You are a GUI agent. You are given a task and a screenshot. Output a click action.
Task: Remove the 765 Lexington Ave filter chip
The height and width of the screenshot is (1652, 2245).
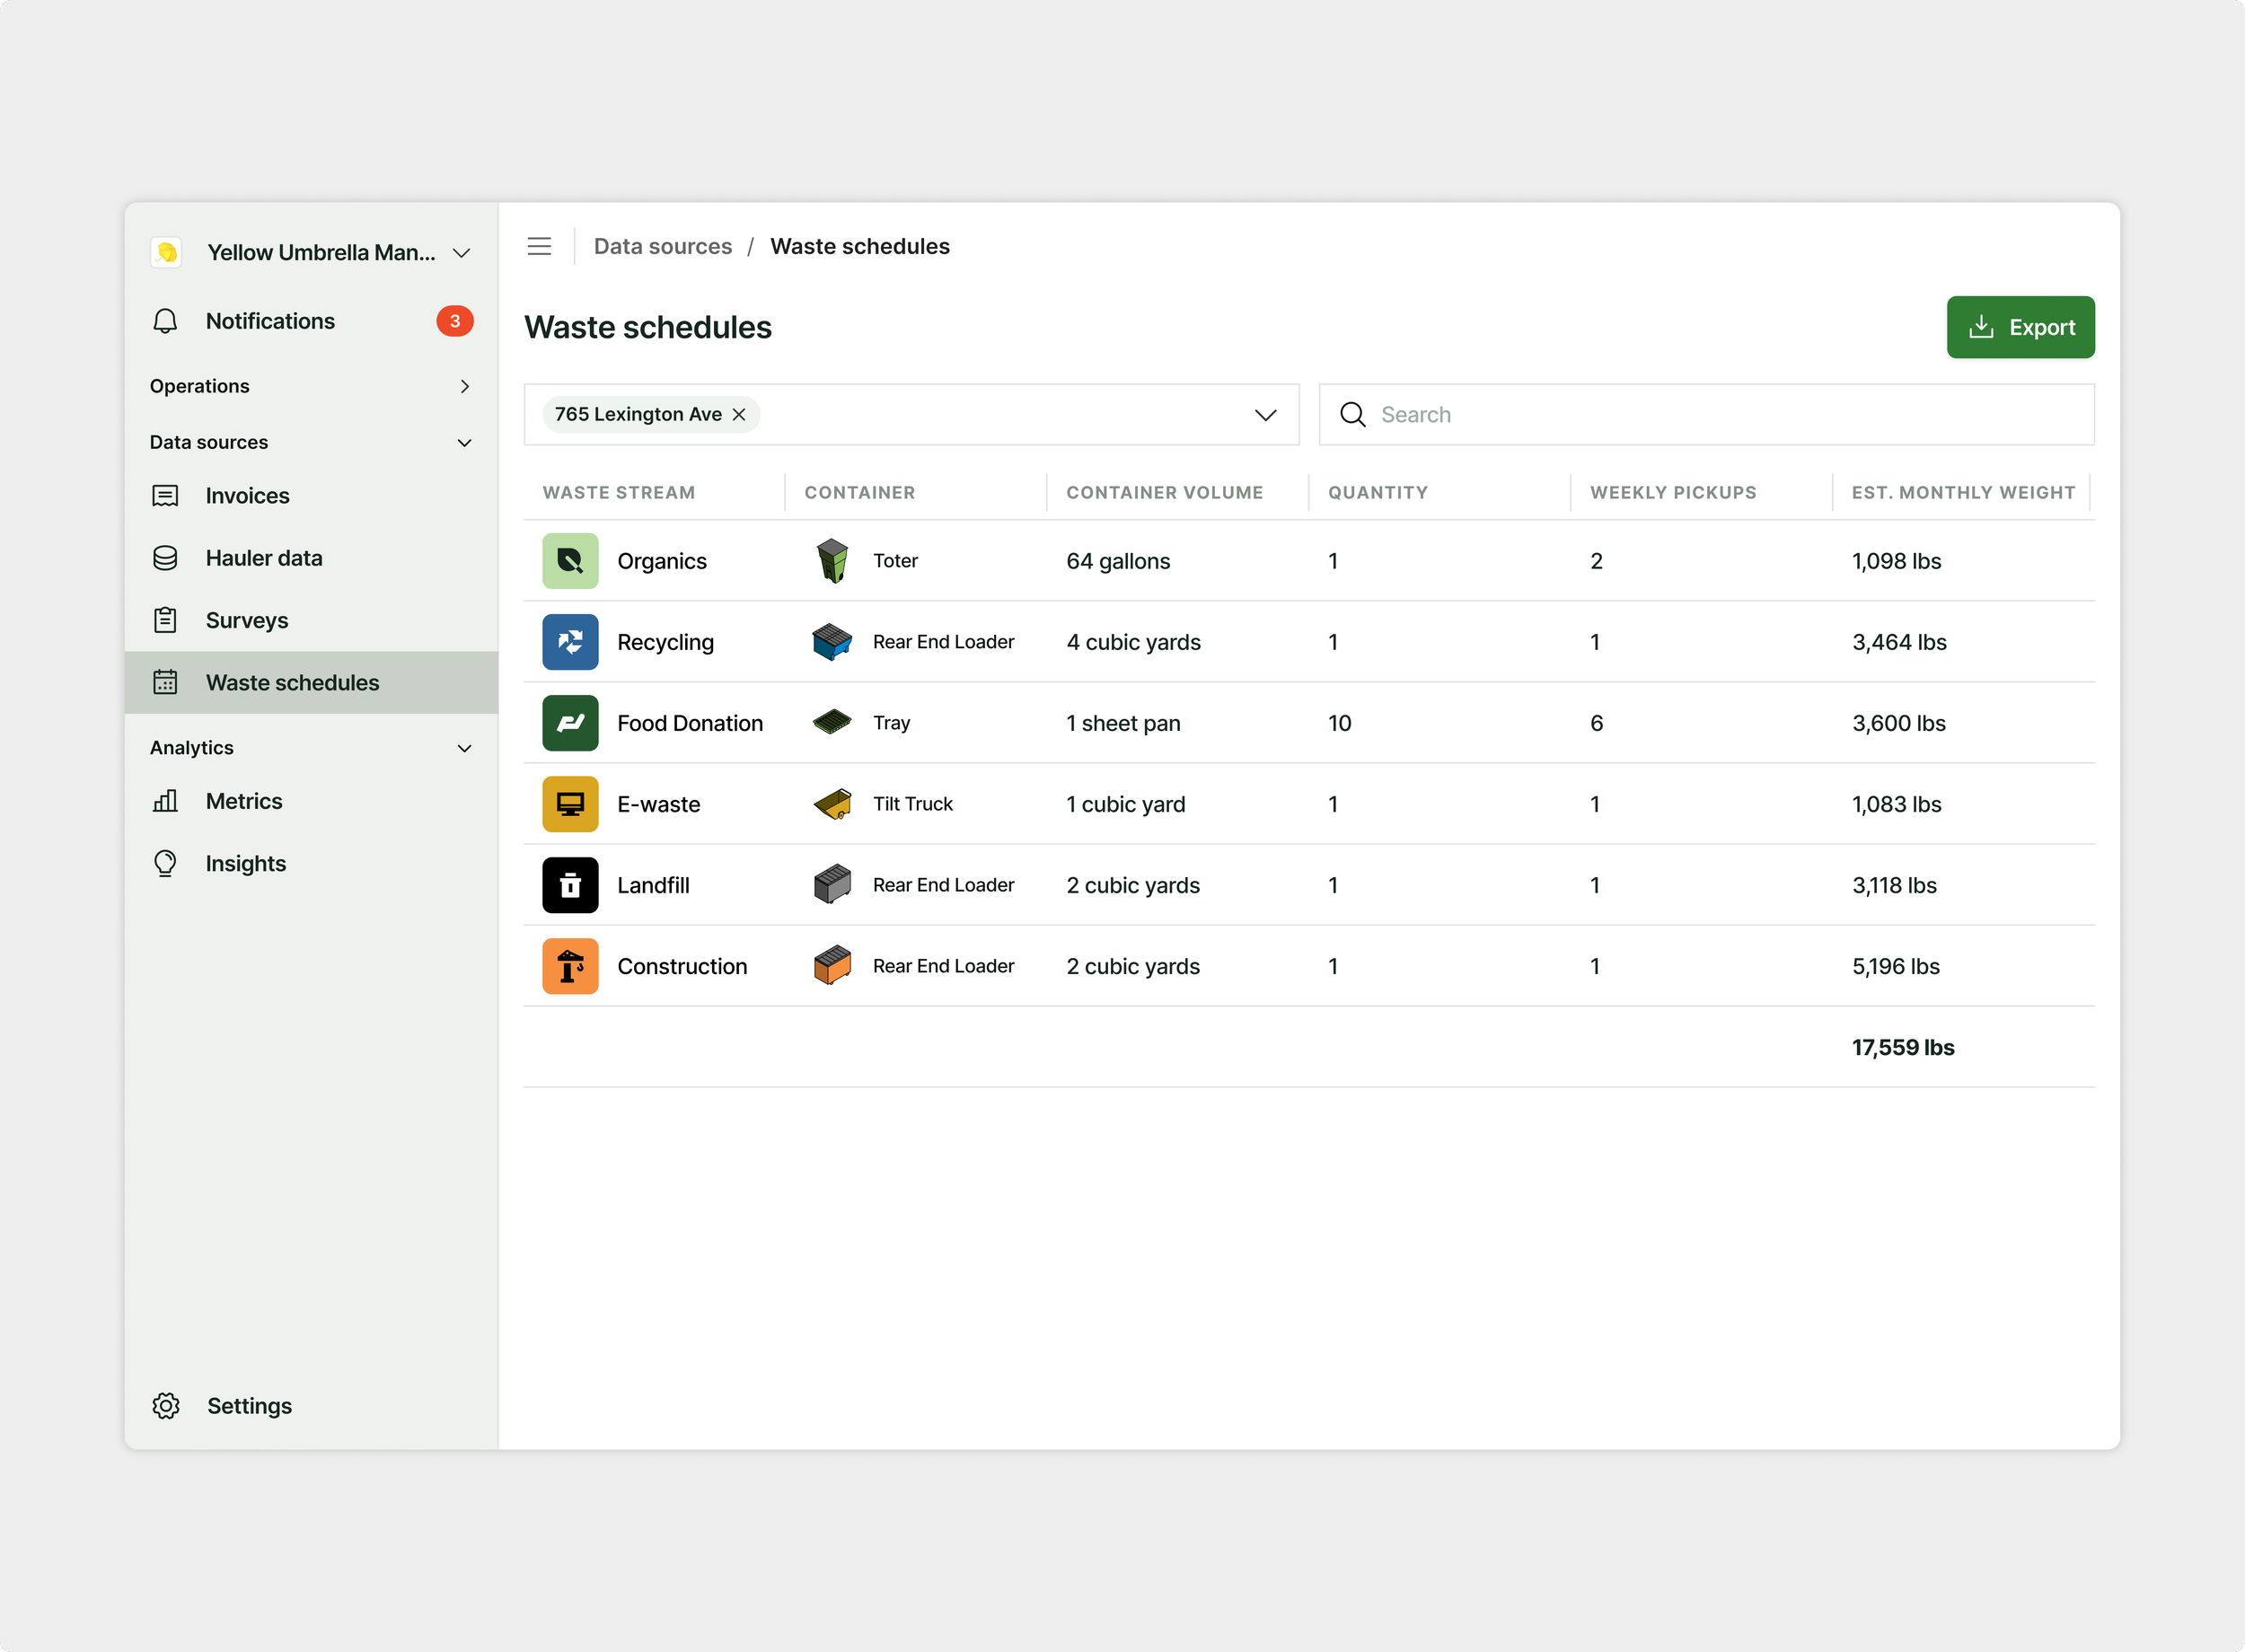tap(739, 414)
